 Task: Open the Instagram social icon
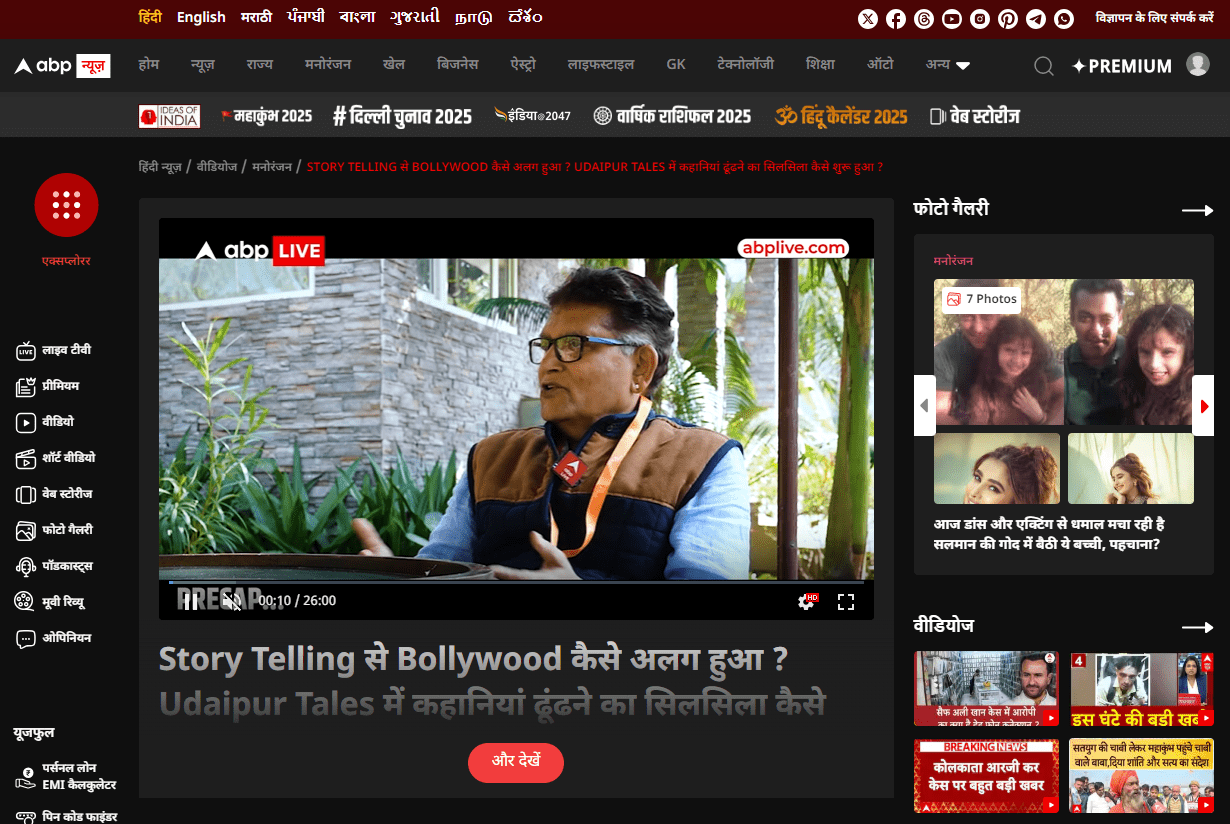pyautogui.click(x=980, y=19)
